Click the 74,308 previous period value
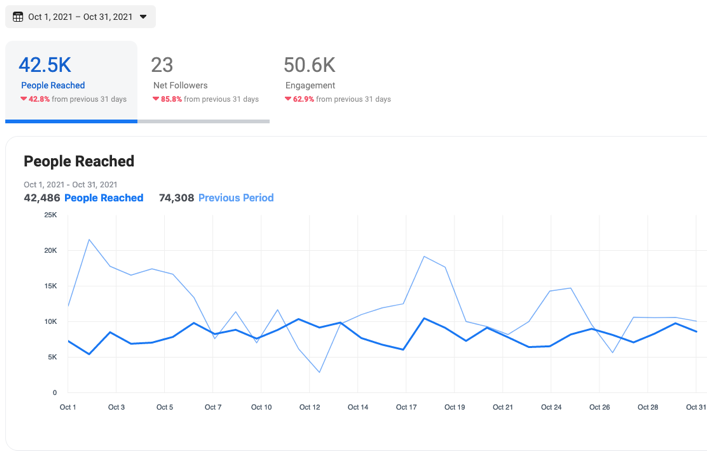This screenshot has width=707, height=451. pyautogui.click(x=176, y=198)
